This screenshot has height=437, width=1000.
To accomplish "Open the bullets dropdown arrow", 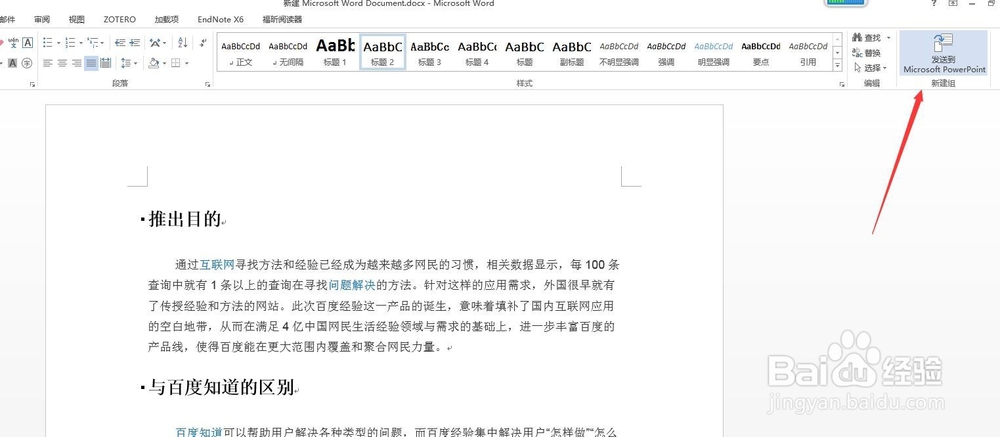I will 59,43.
